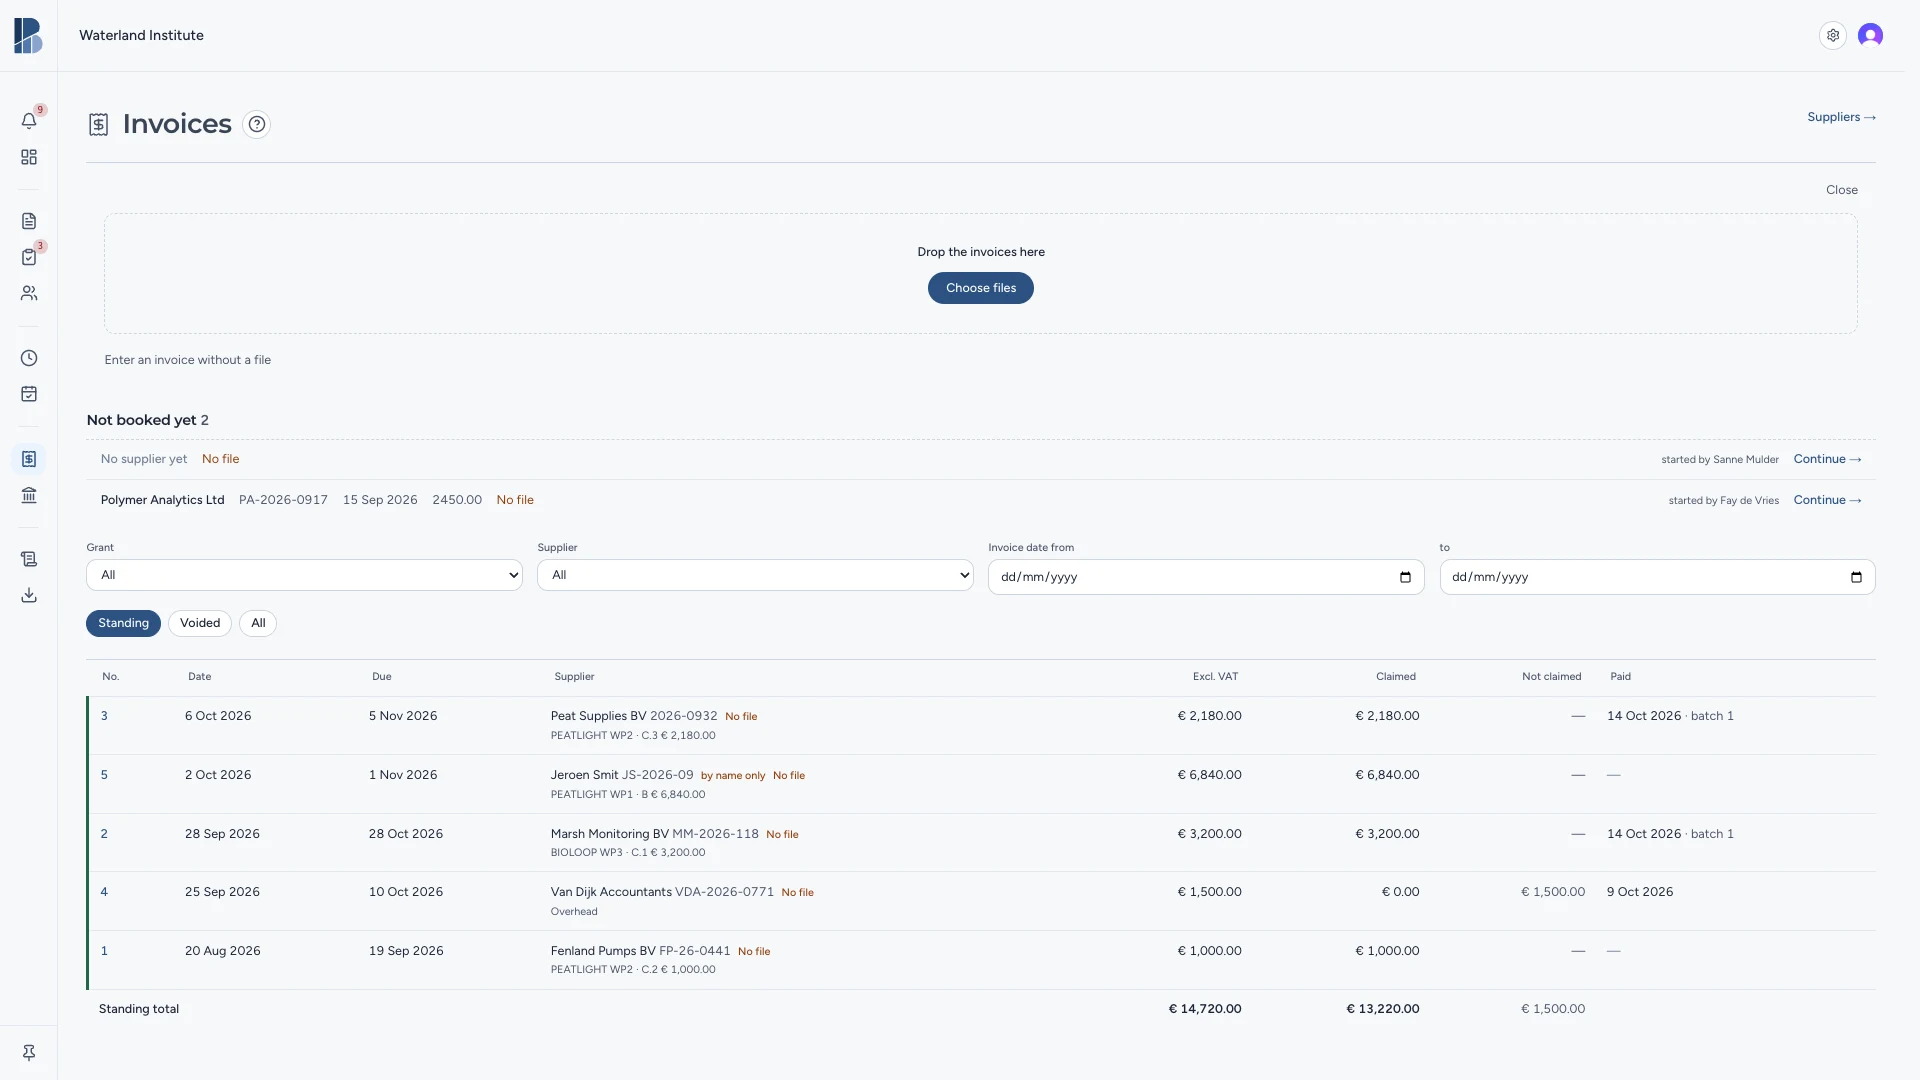Click the Choose files button
The width and height of the screenshot is (1920, 1080).
click(x=981, y=288)
